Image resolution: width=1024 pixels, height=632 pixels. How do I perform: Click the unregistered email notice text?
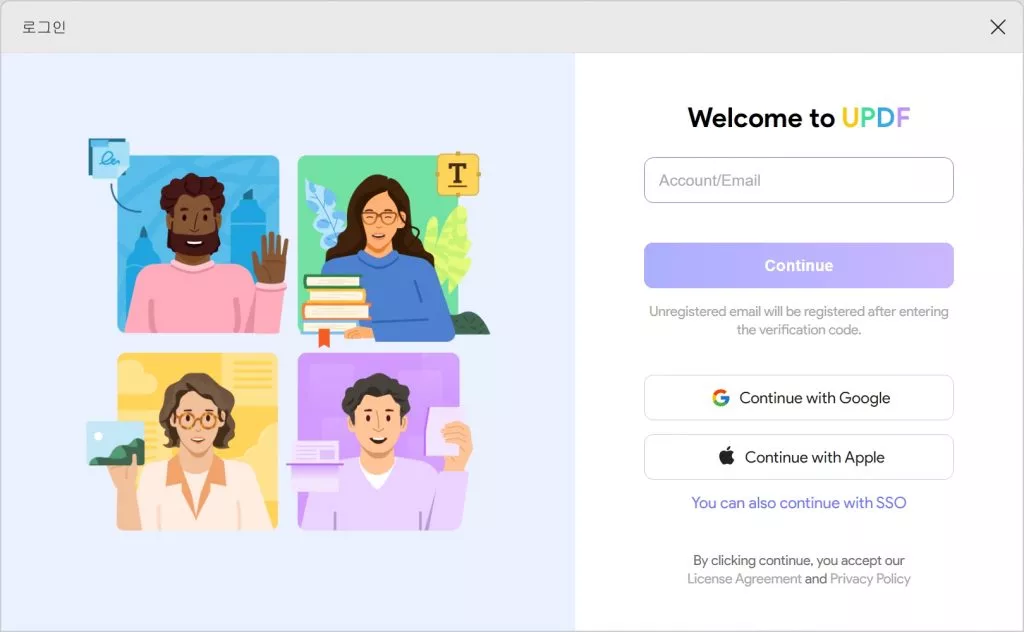[798, 321]
